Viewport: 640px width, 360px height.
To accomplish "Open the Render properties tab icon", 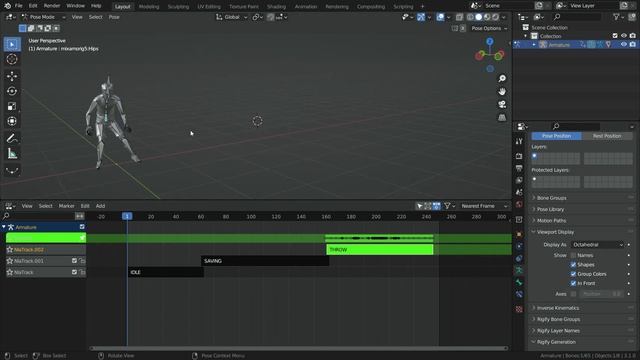I will [x=519, y=156].
